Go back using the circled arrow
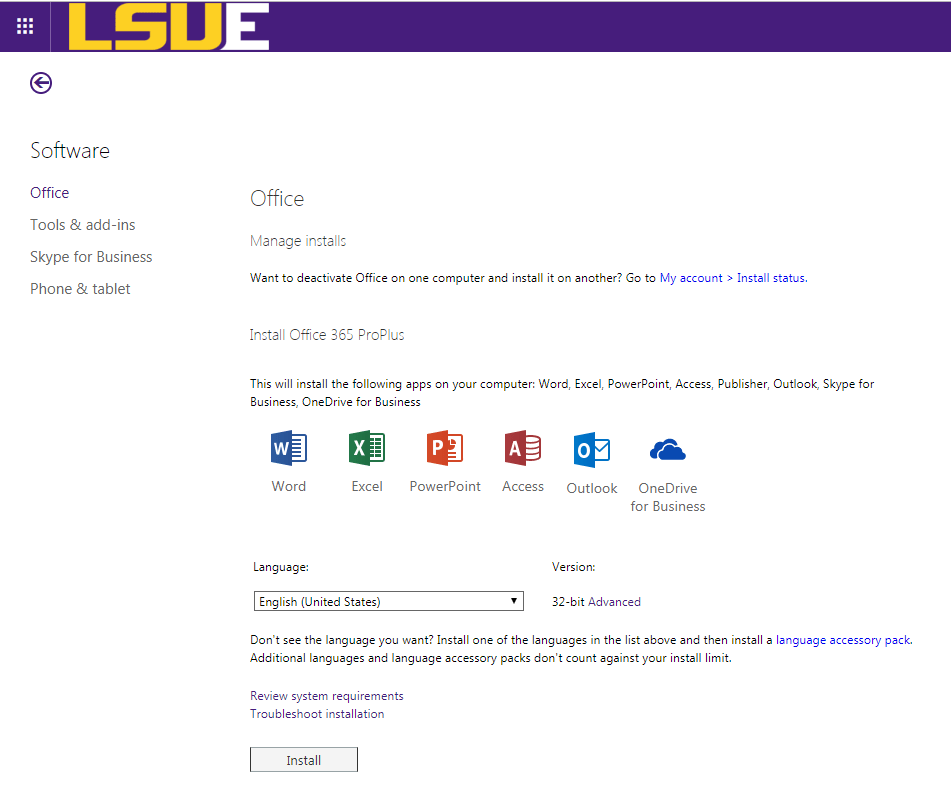Screen dimensions: 951x790 (41, 83)
